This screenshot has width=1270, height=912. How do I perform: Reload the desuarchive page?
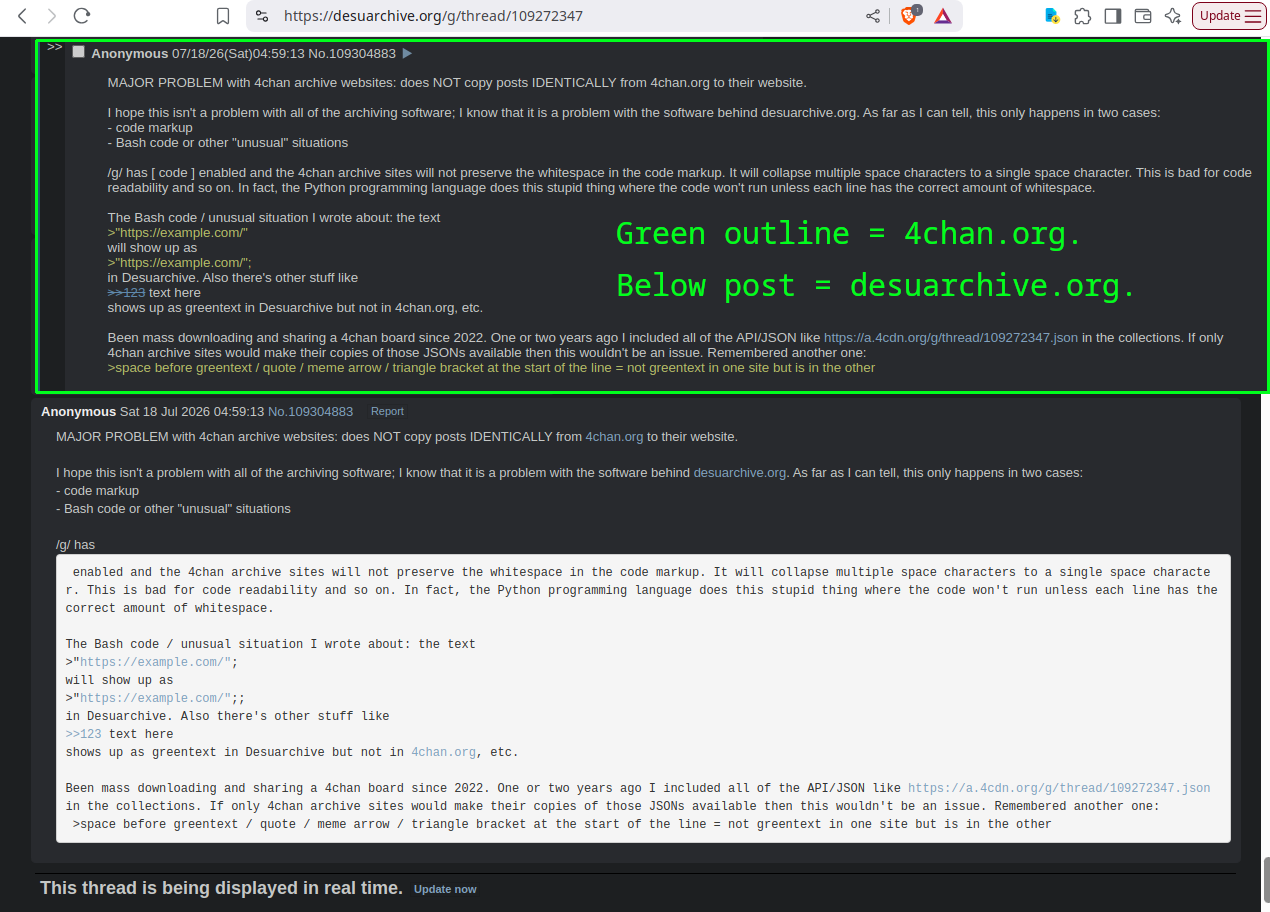click(82, 16)
